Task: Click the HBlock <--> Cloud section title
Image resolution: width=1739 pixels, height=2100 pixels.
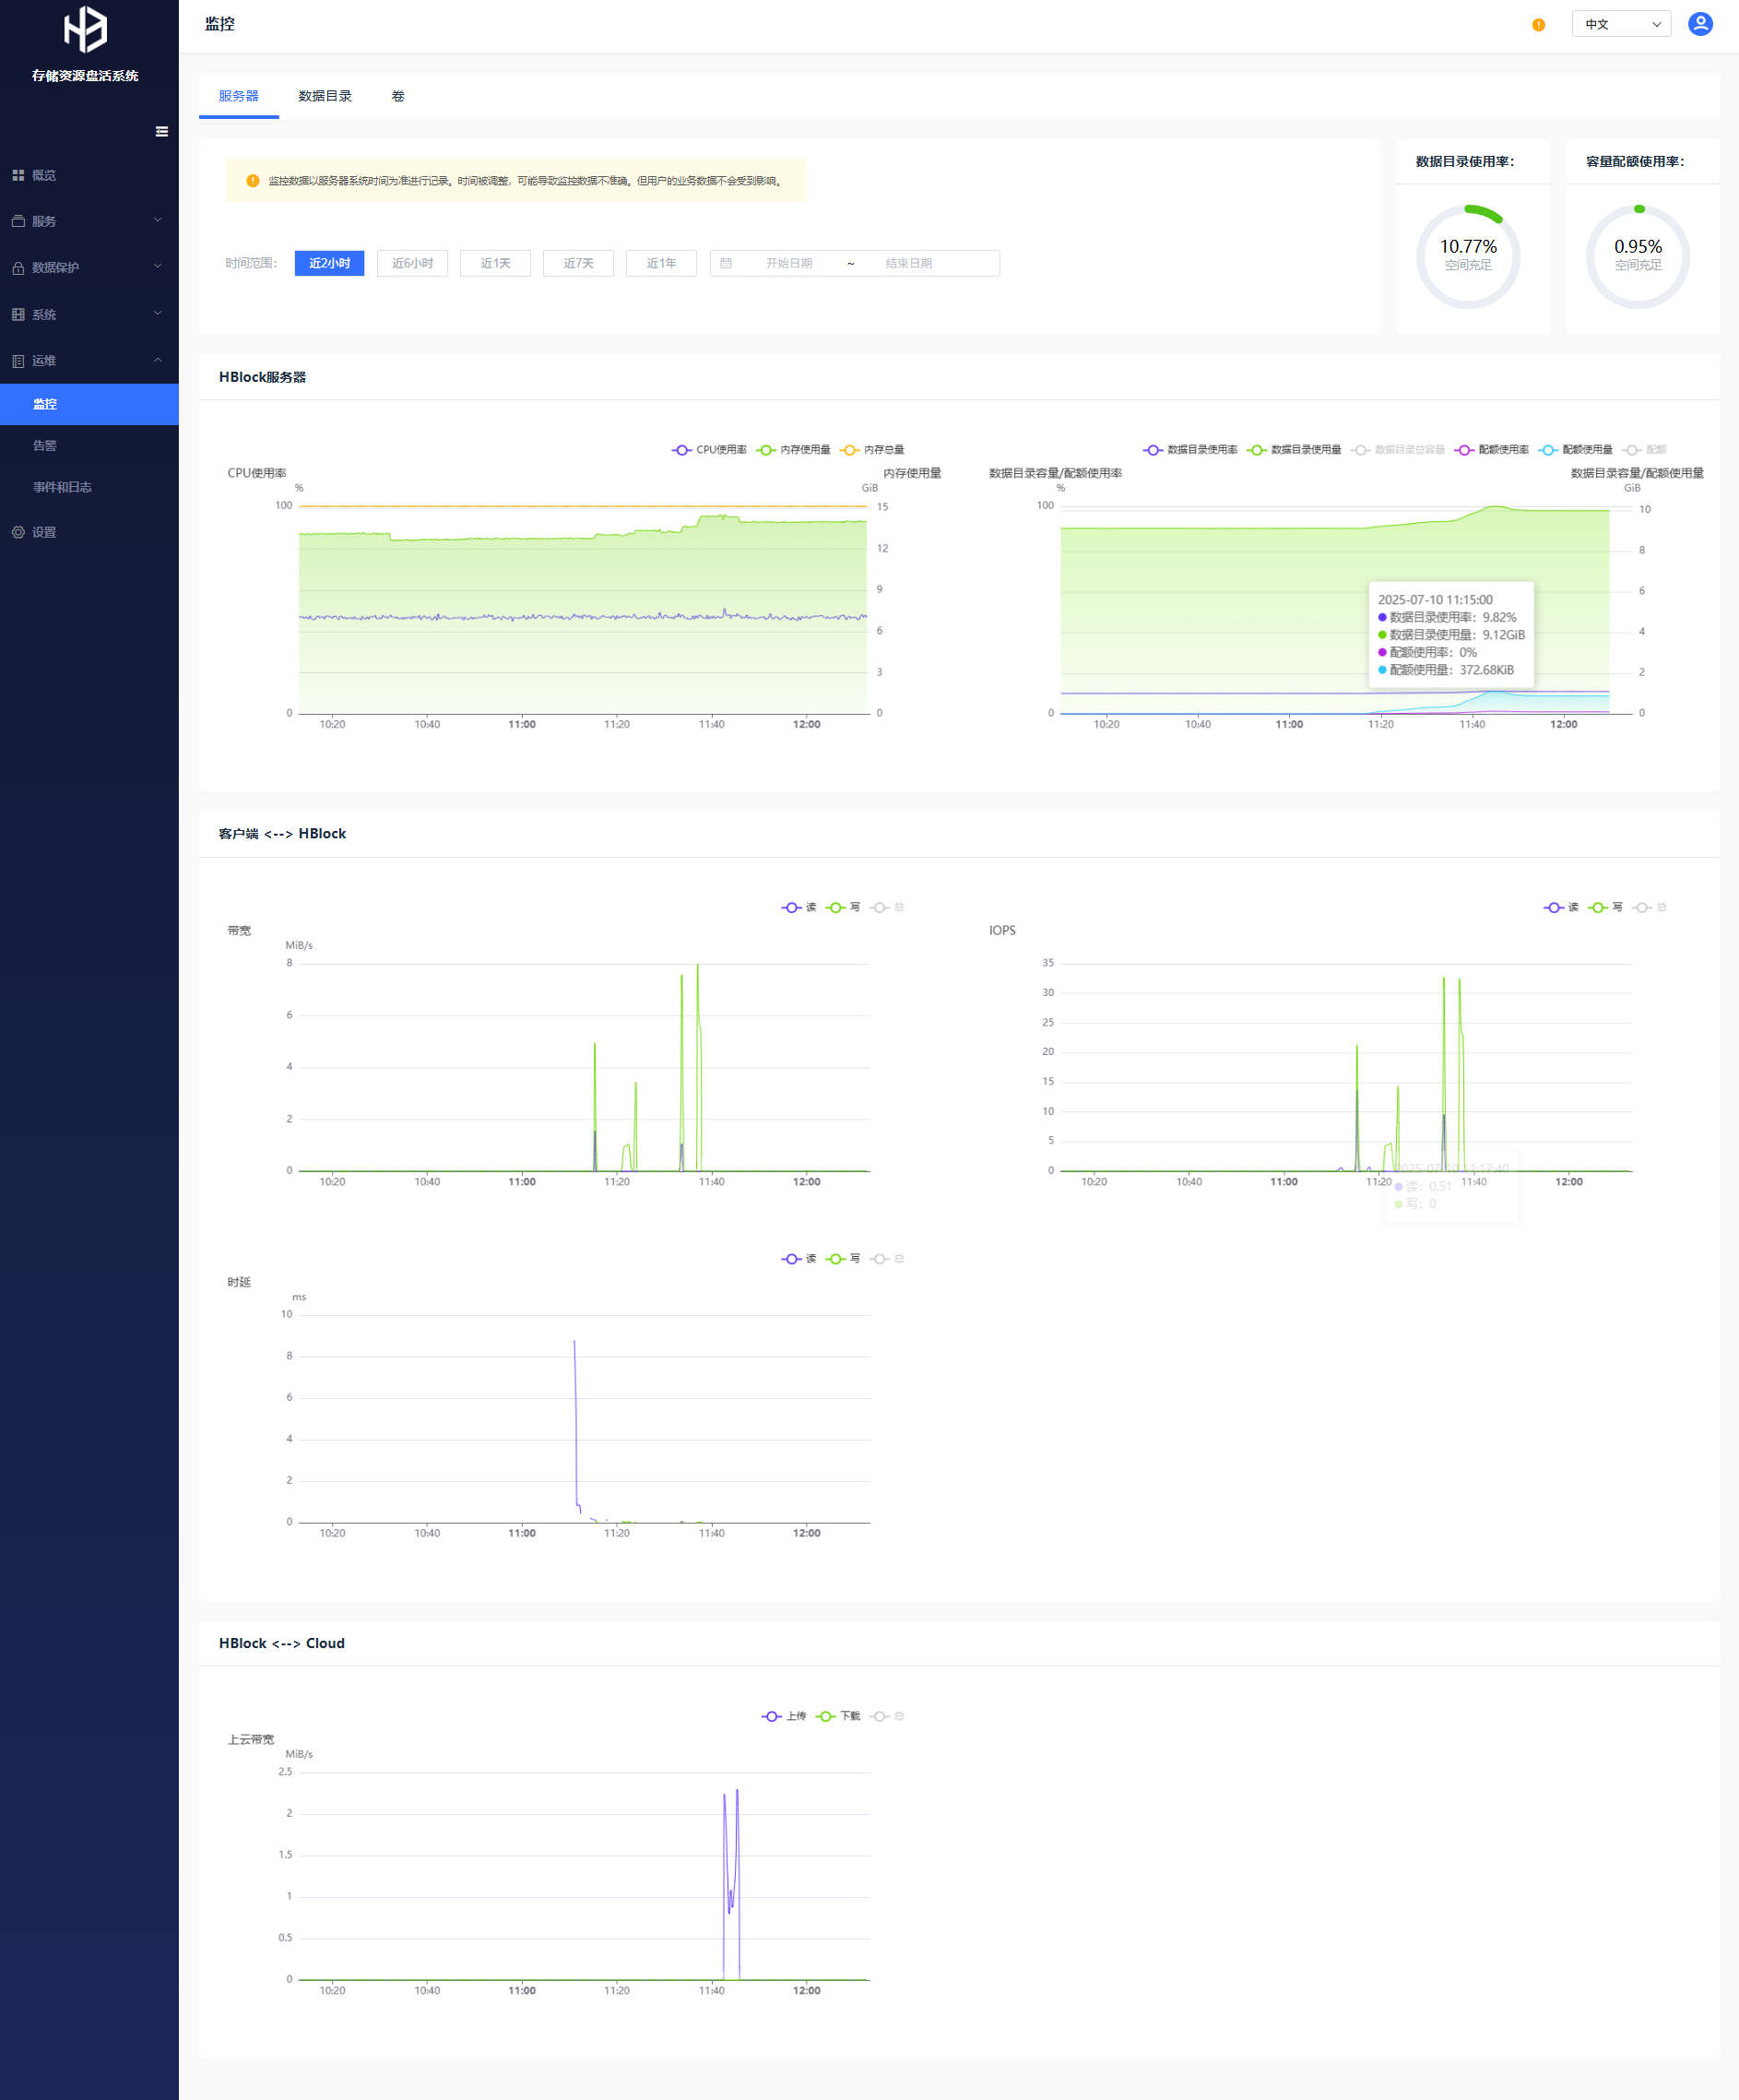Action: tap(282, 1643)
